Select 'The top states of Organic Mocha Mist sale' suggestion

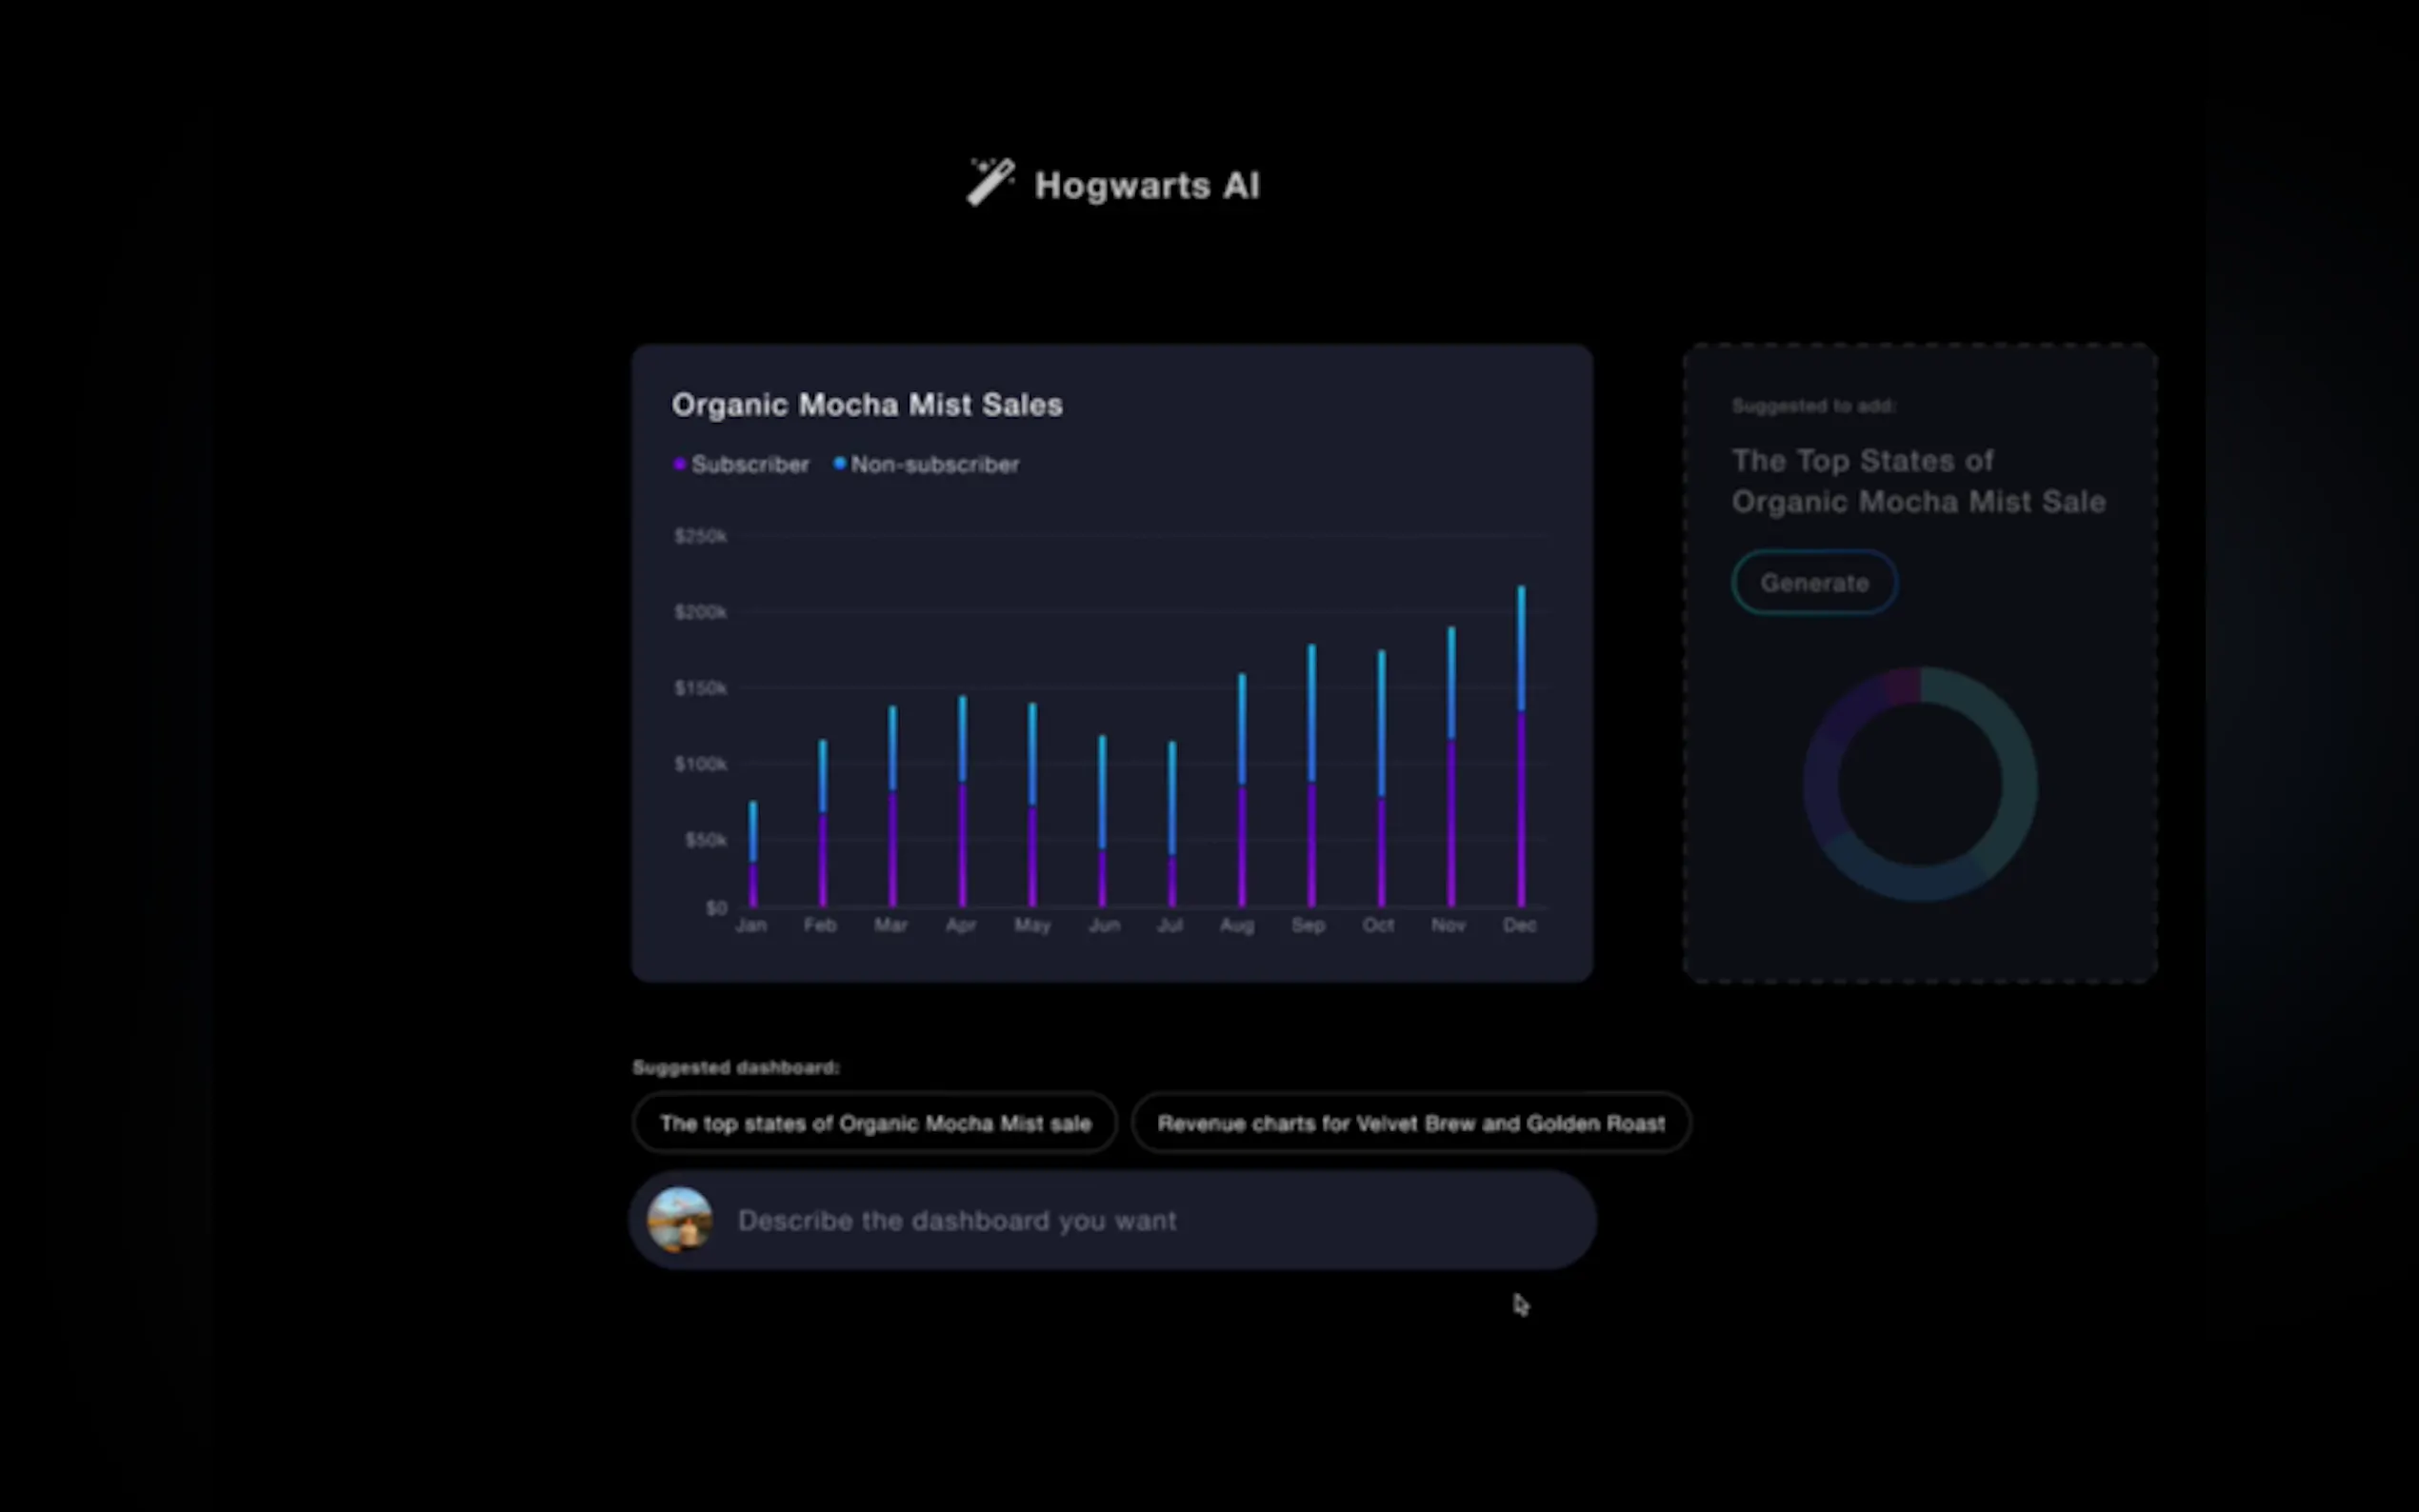pos(874,1123)
